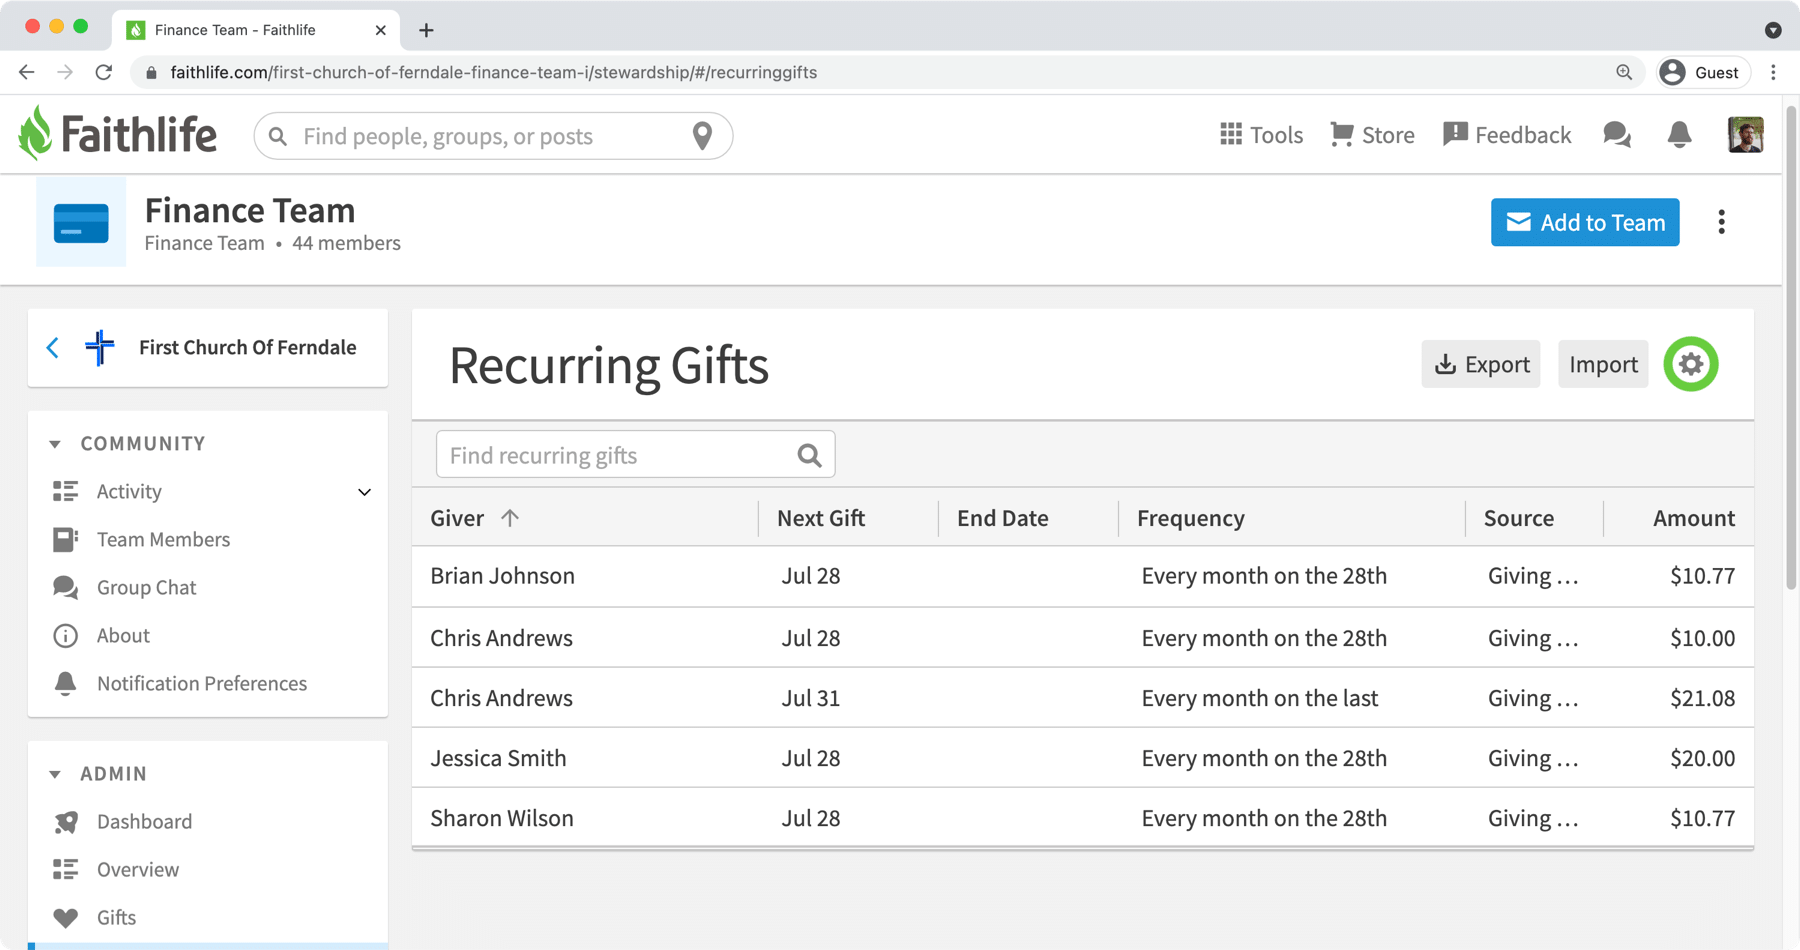
Task: Open Activity in sidebar
Action: (x=129, y=491)
